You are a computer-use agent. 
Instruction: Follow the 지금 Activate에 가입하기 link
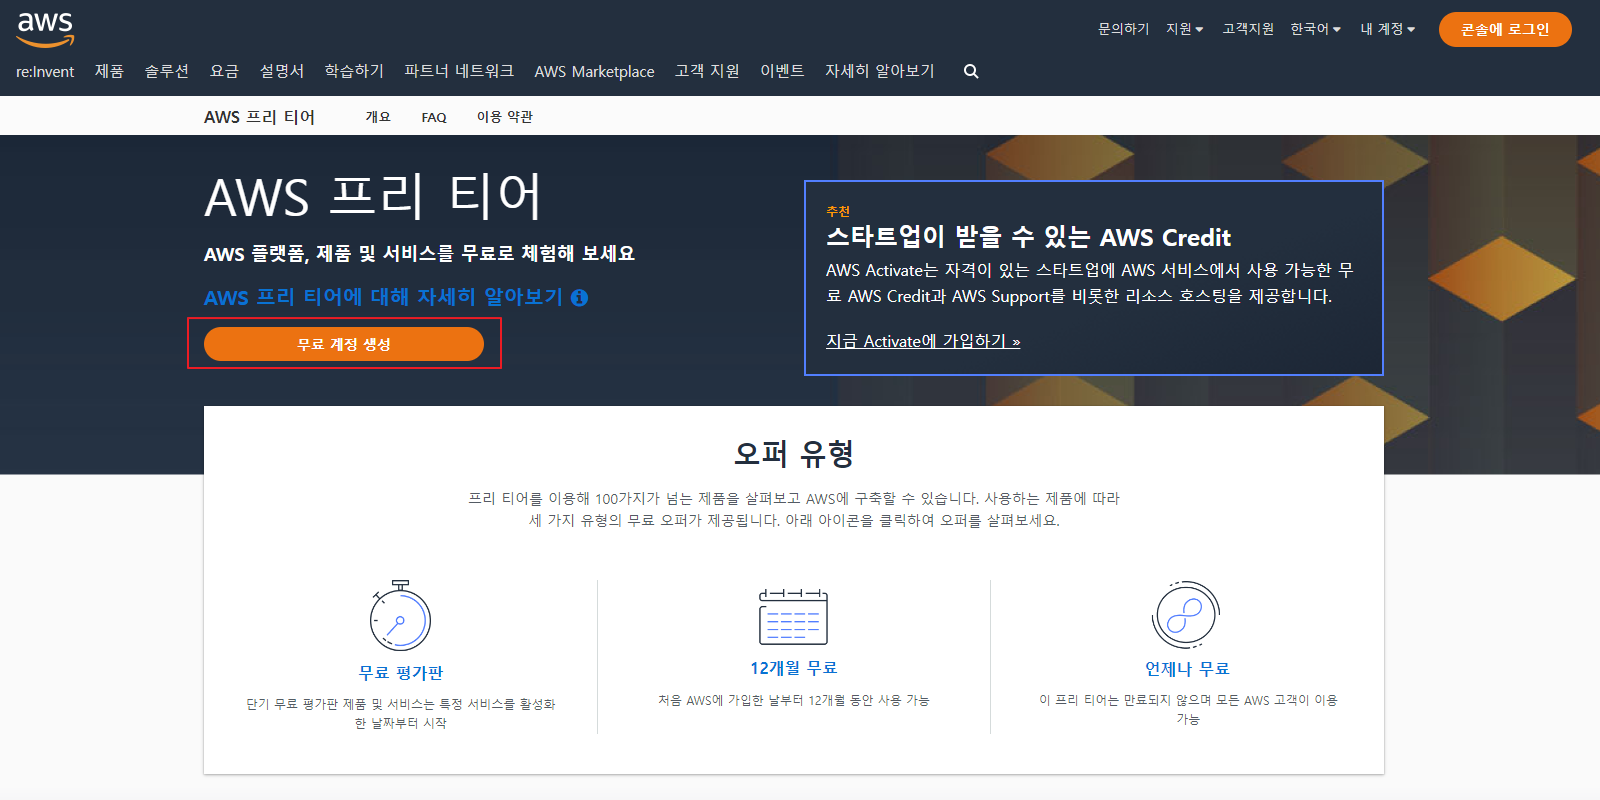coord(923,341)
